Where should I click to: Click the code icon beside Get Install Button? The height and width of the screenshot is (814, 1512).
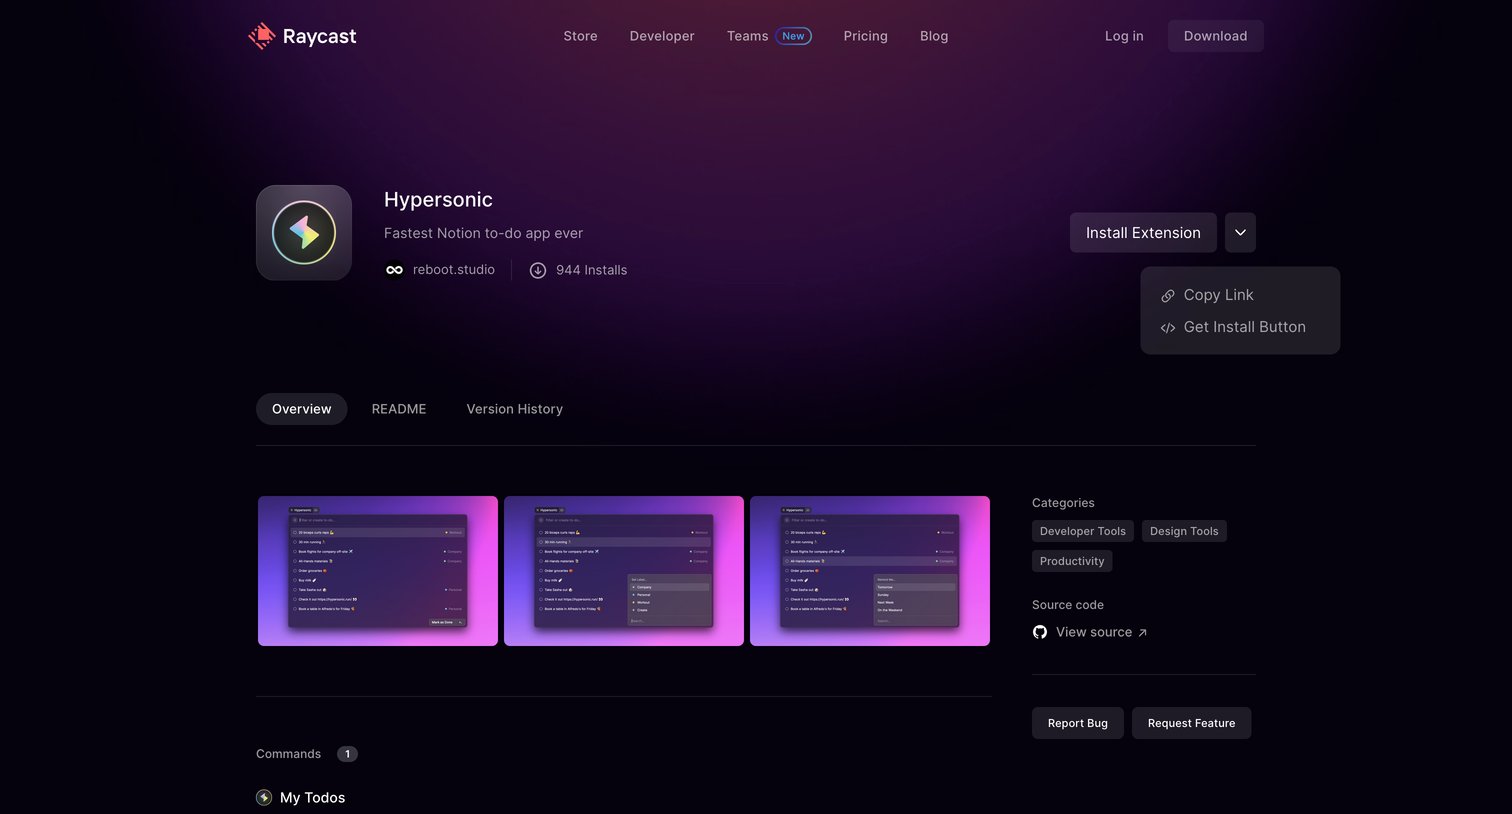coord(1167,328)
